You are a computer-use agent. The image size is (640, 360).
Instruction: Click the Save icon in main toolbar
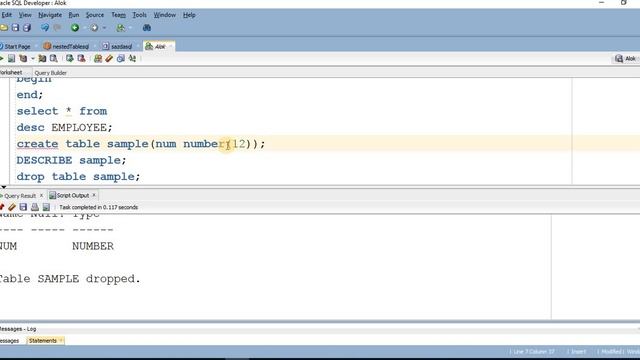[x=16, y=28]
